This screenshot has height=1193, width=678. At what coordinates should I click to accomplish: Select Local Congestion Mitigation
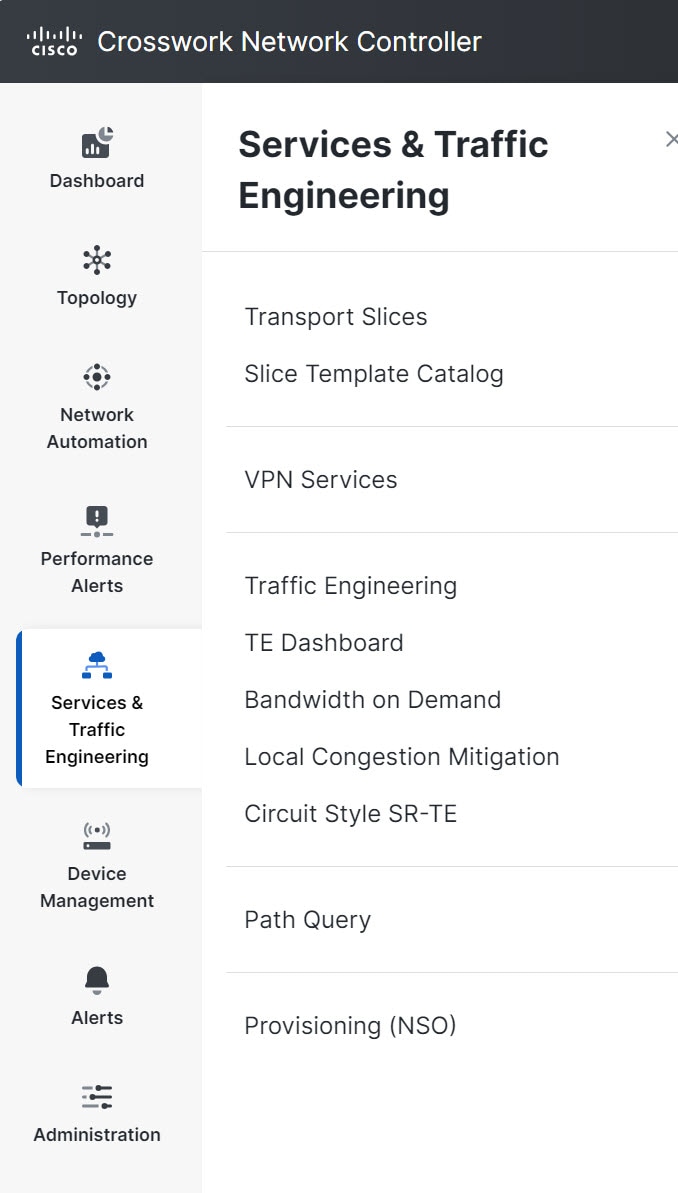pos(401,757)
